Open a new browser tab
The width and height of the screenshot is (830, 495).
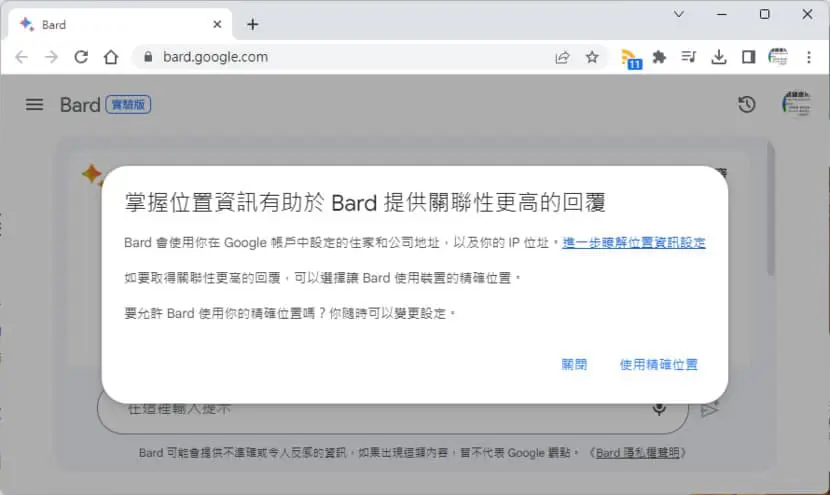(252, 24)
